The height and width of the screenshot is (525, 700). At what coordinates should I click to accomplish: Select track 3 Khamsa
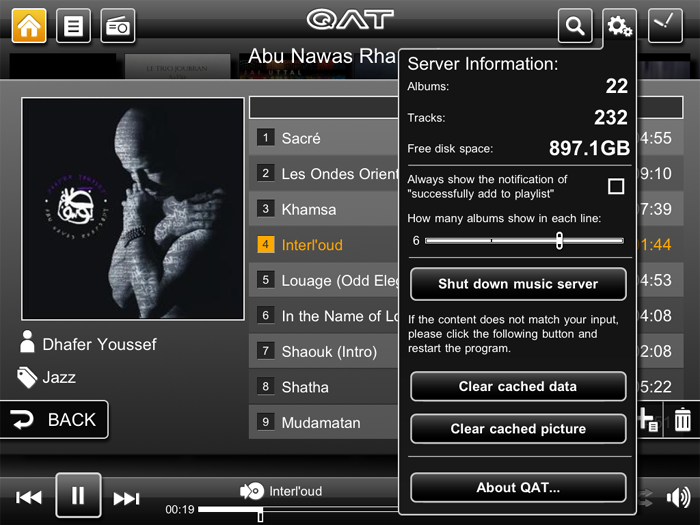[324, 209]
